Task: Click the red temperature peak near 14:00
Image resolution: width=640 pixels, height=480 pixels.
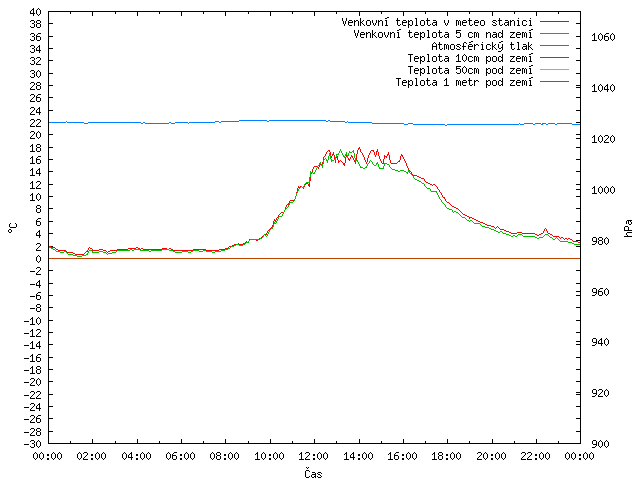Action: click(x=359, y=148)
